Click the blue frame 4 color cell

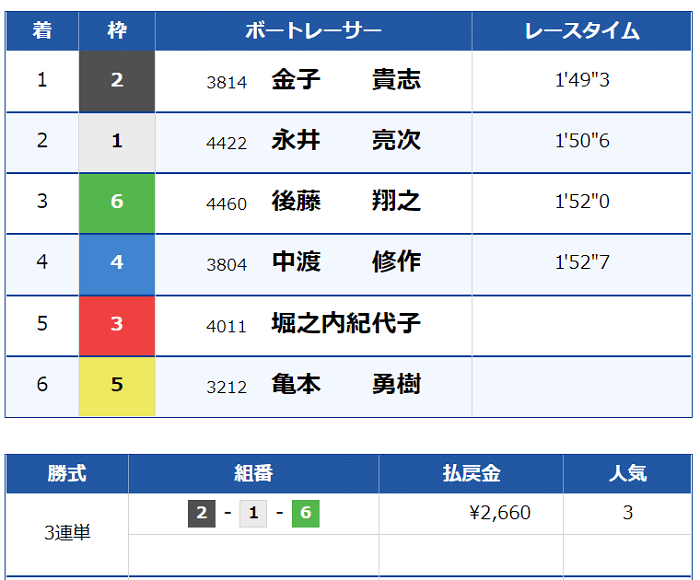coord(117,264)
